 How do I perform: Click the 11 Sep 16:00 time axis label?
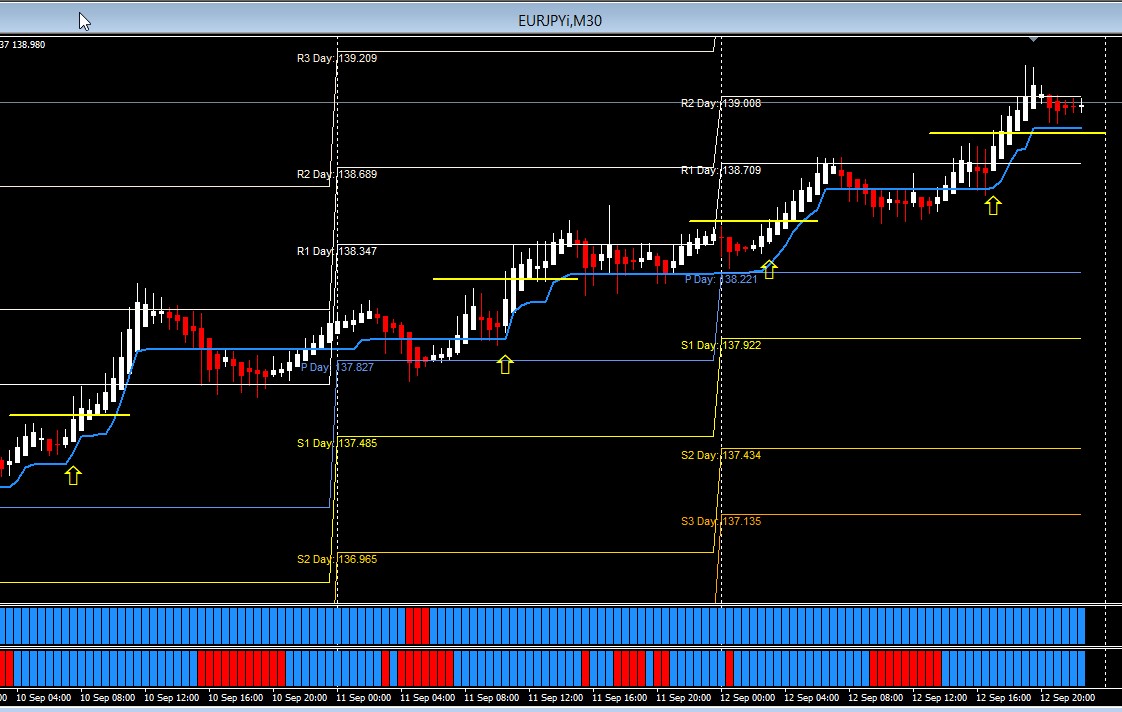pyautogui.click(x=620, y=697)
